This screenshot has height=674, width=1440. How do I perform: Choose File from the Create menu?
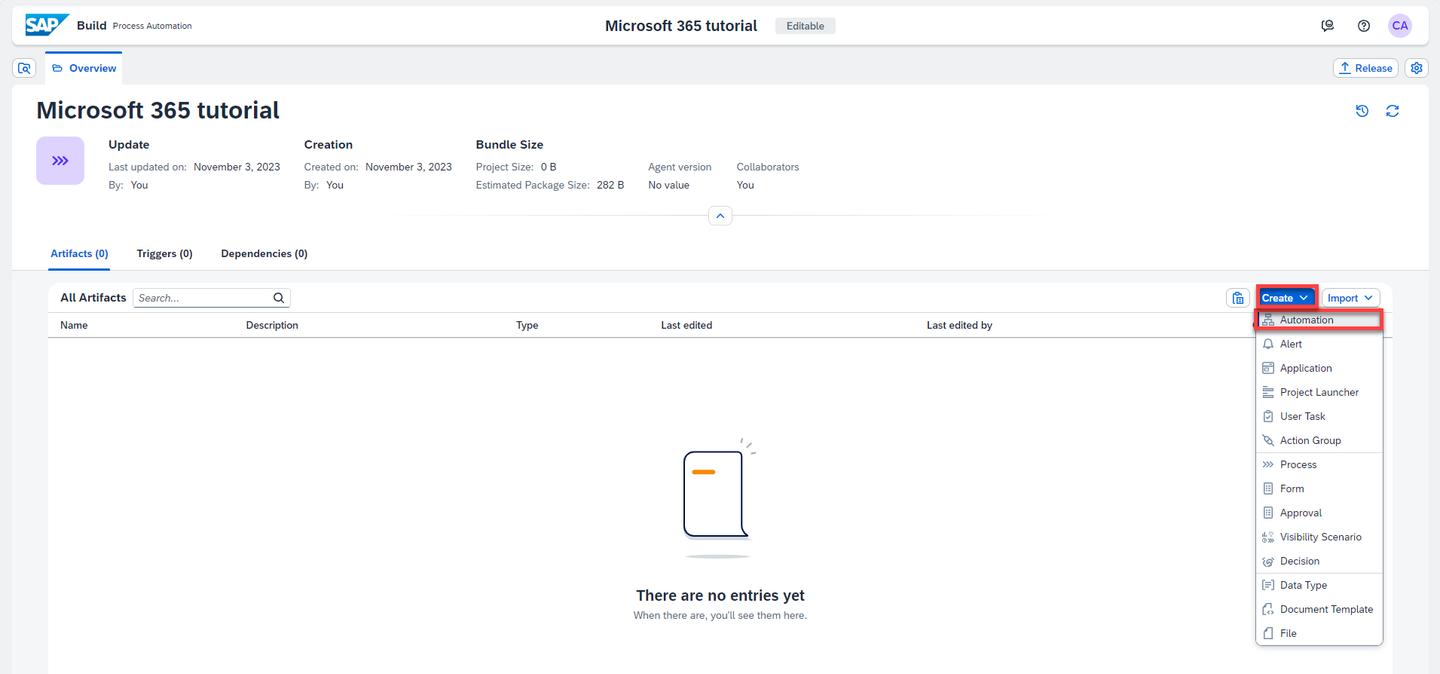click(1319, 633)
